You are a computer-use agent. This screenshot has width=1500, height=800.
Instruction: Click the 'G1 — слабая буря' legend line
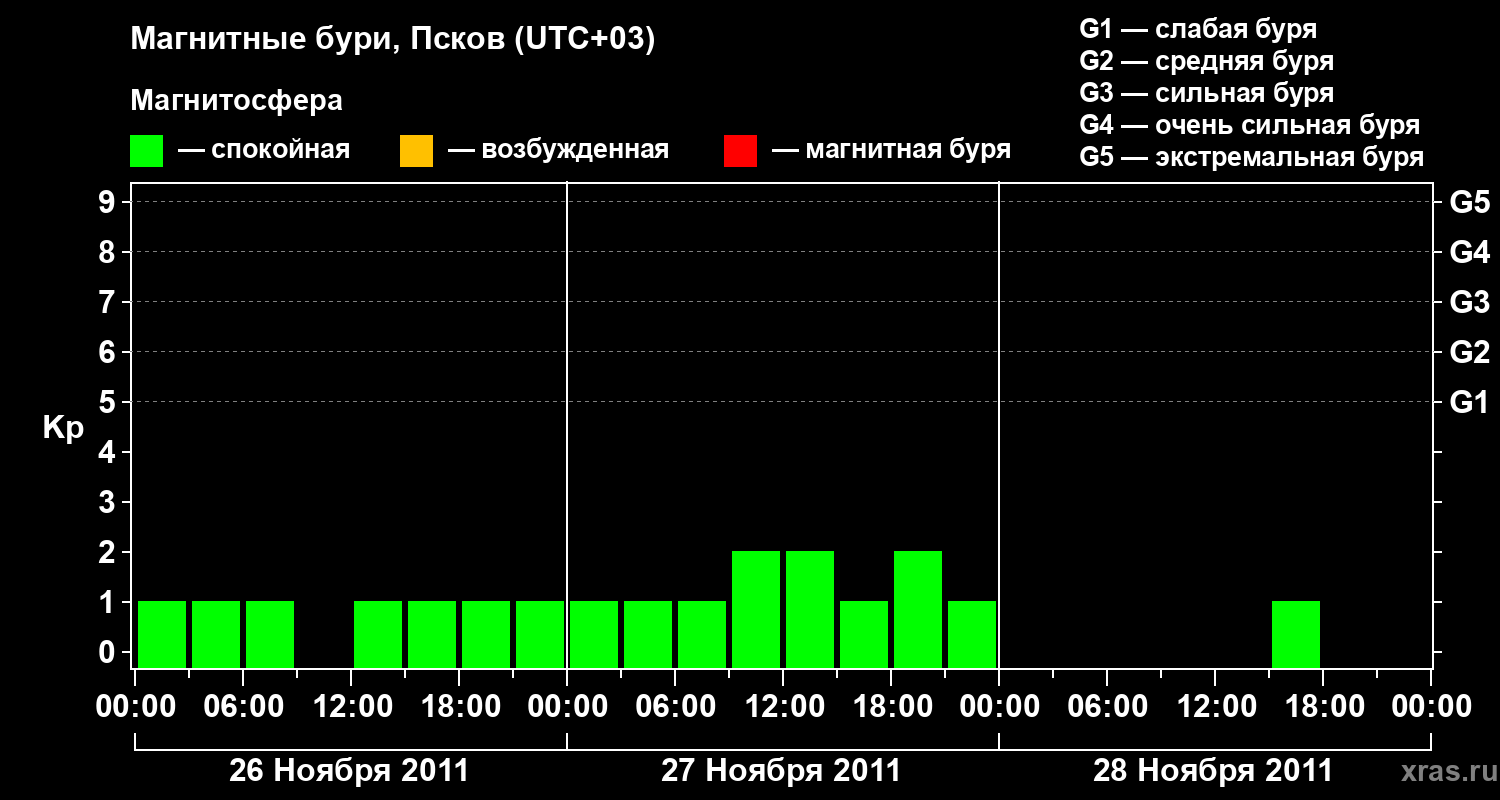click(1198, 28)
